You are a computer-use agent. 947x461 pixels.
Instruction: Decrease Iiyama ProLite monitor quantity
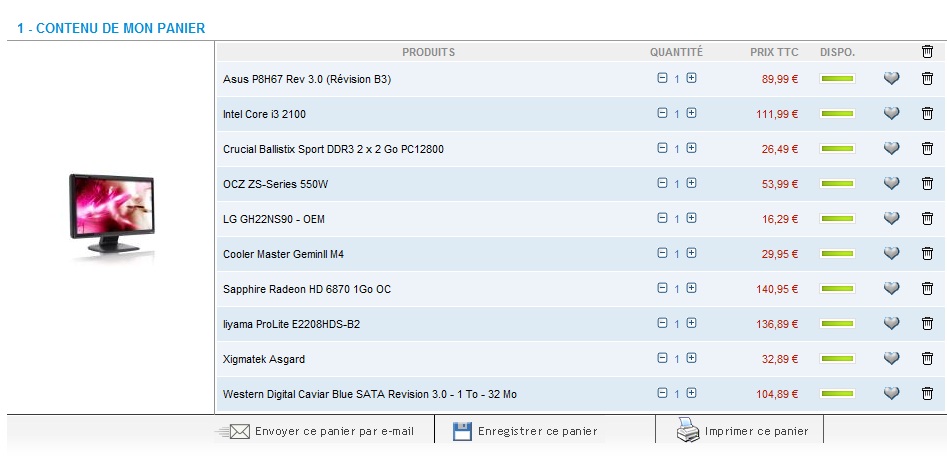(x=662, y=323)
